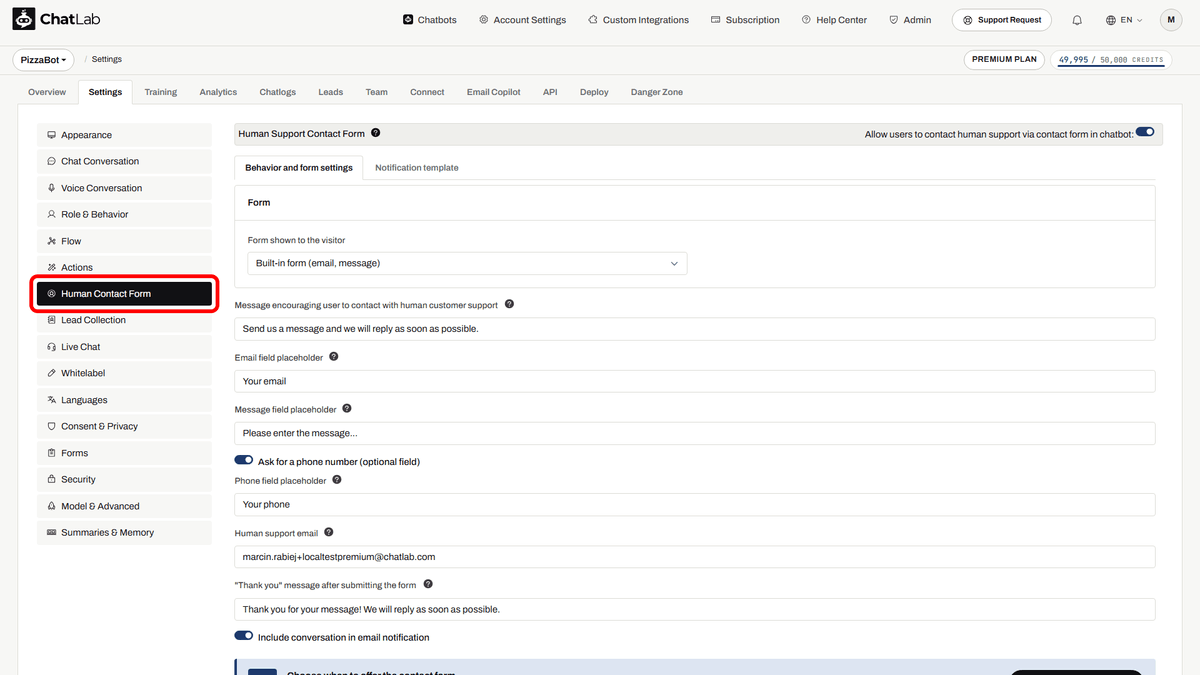Open Help Center in top navigation
This screenshot has width=1200, height=675.
pyautogui.click(x=835, y=20)
